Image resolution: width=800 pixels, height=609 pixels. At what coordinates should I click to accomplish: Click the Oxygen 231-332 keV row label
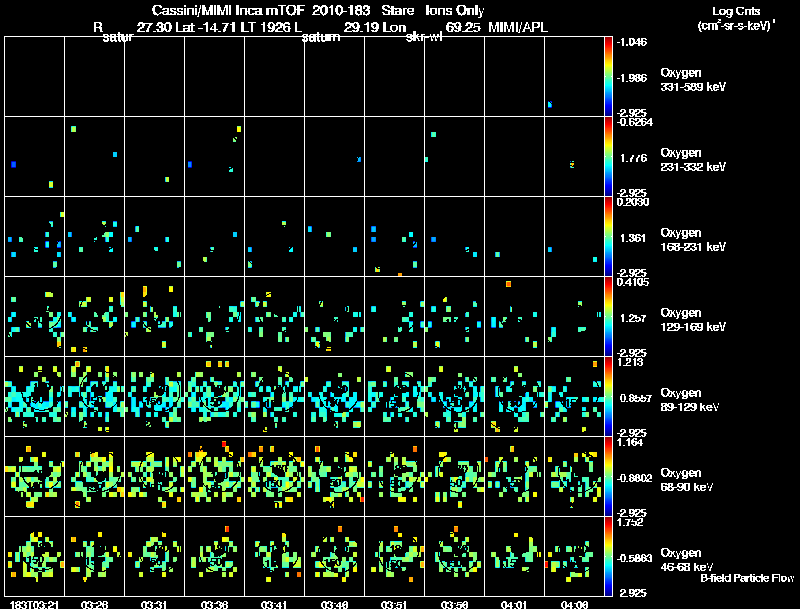tap(693, 159)
